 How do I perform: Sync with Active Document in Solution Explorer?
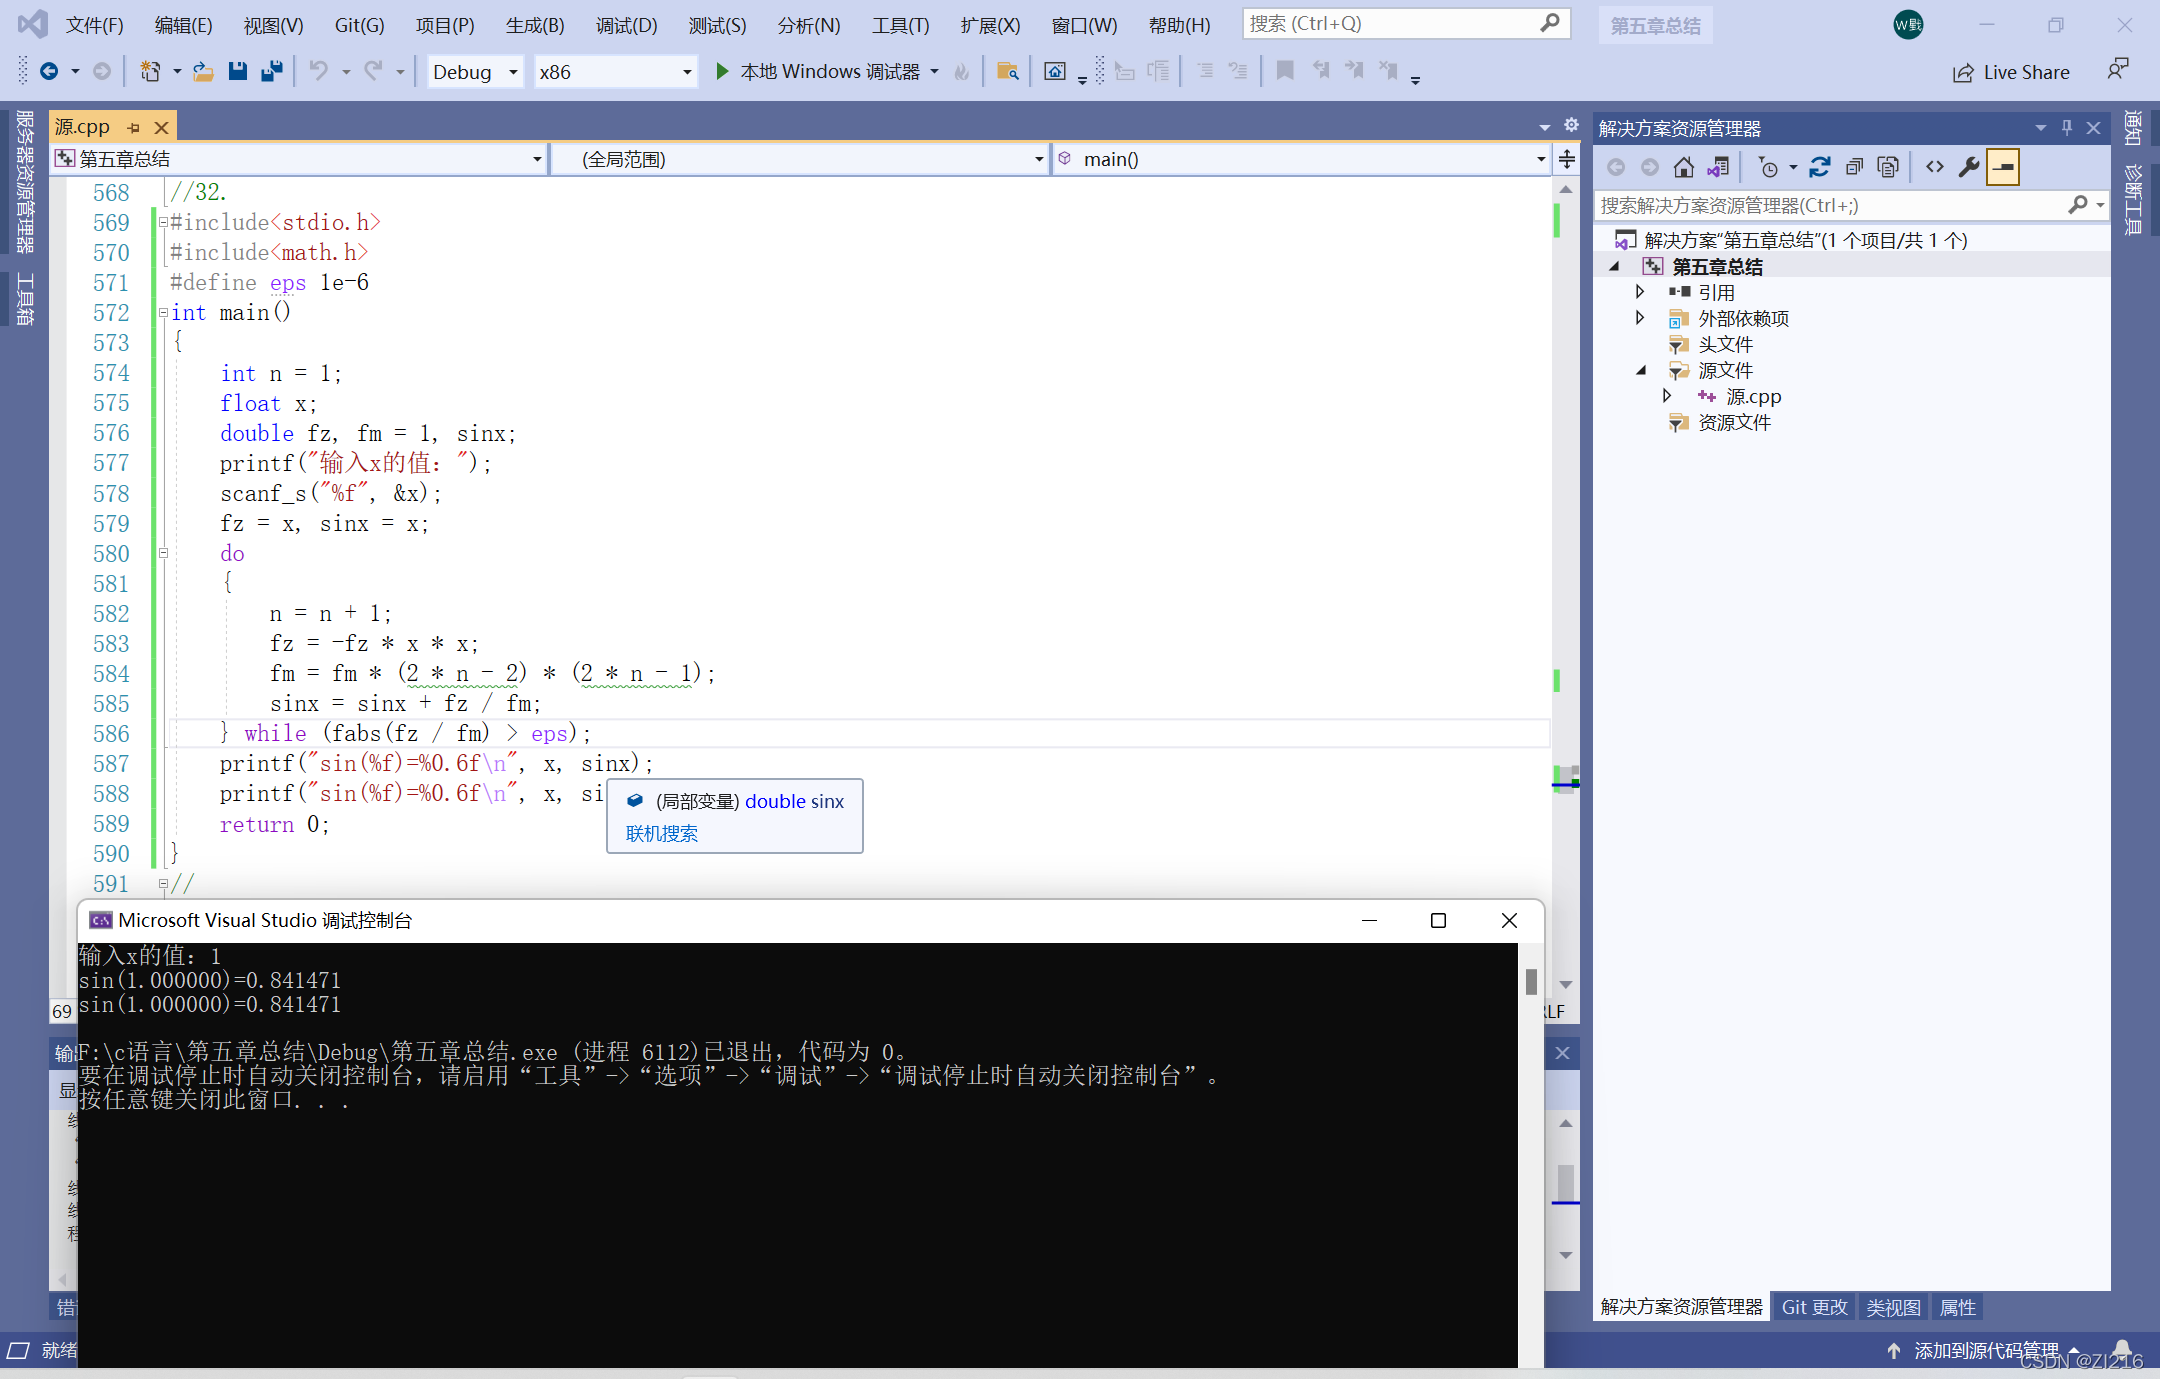[x=1820, y=167]
